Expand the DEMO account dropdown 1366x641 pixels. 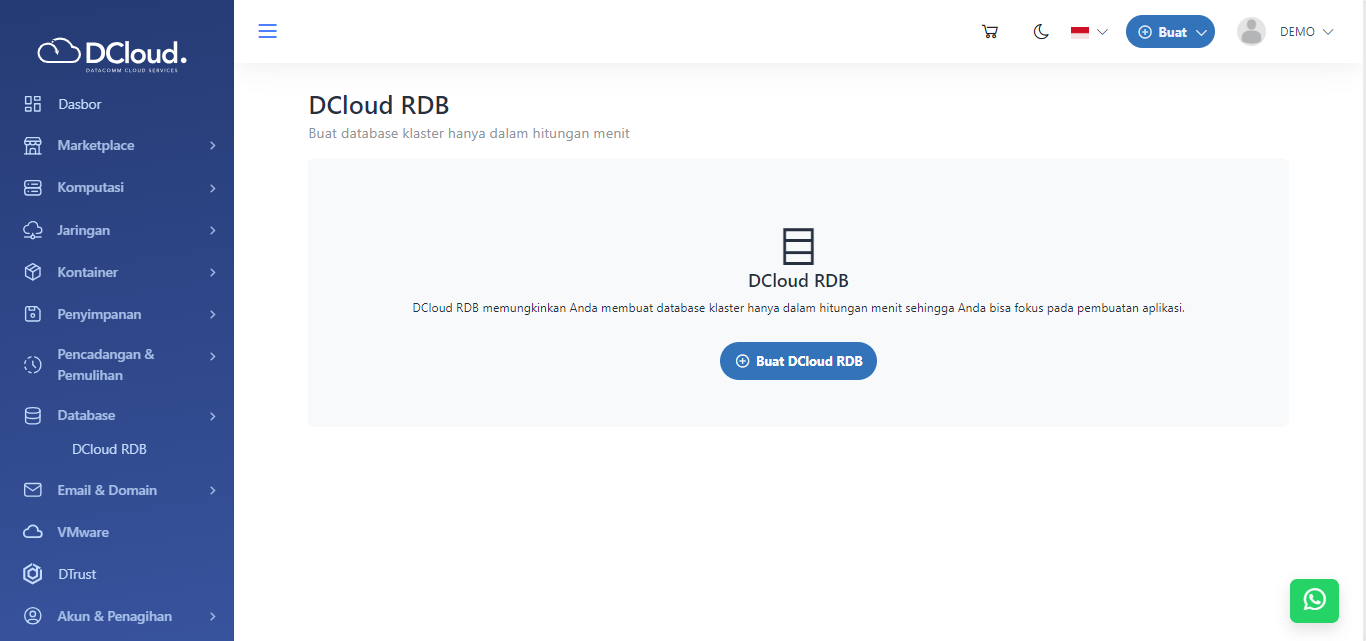[x=1297, y=31]
